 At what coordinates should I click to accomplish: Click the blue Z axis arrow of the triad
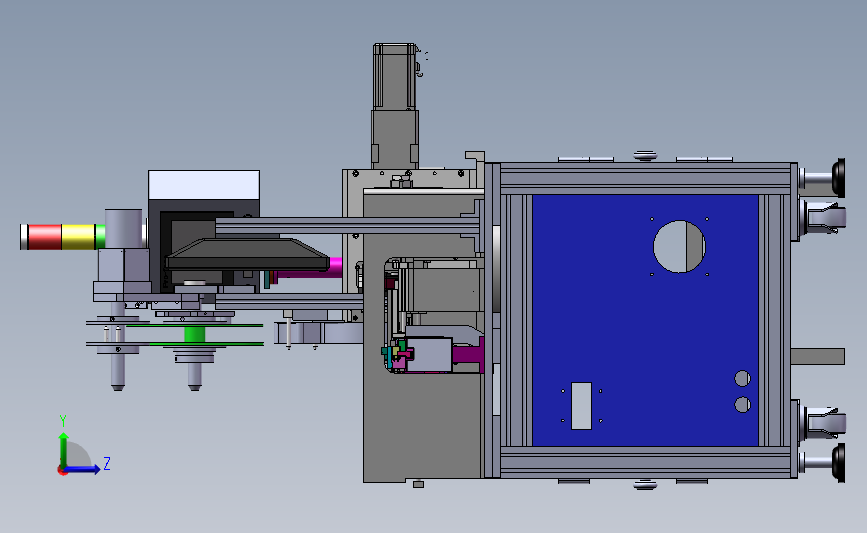[83, 469]
